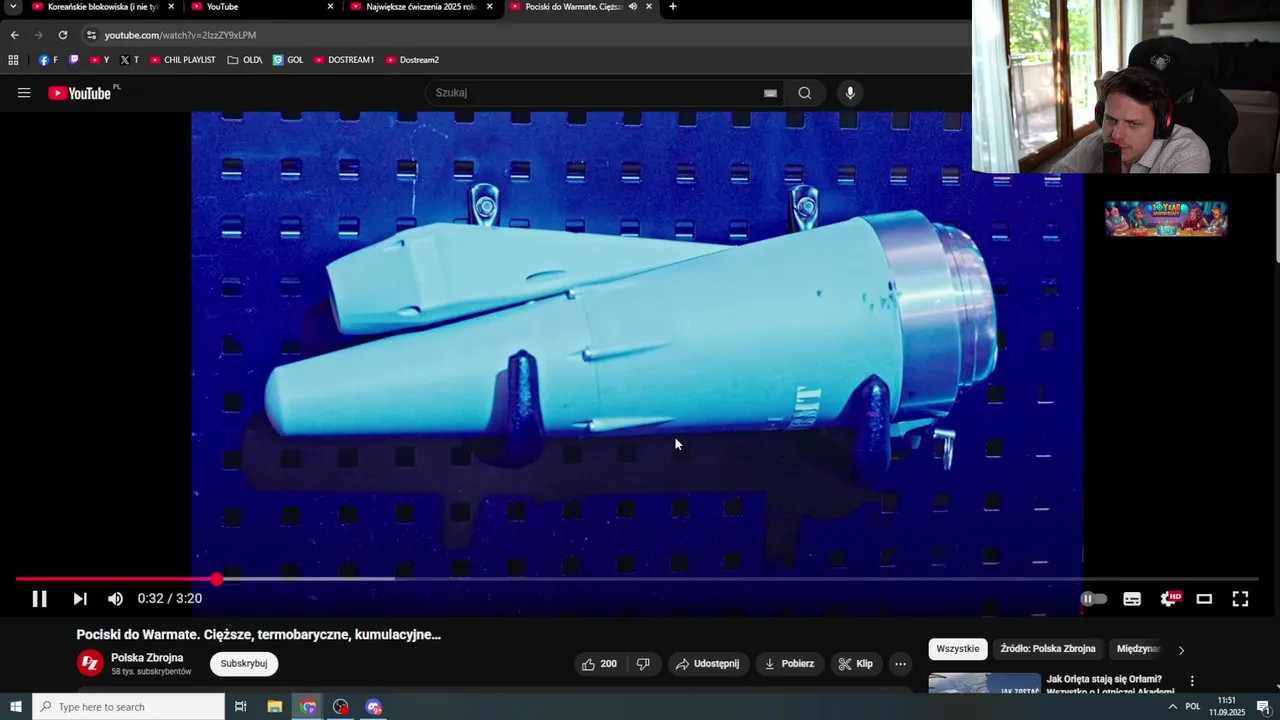Click the Pobierz download button
1280x720 pixels.
tap(789, 664)
